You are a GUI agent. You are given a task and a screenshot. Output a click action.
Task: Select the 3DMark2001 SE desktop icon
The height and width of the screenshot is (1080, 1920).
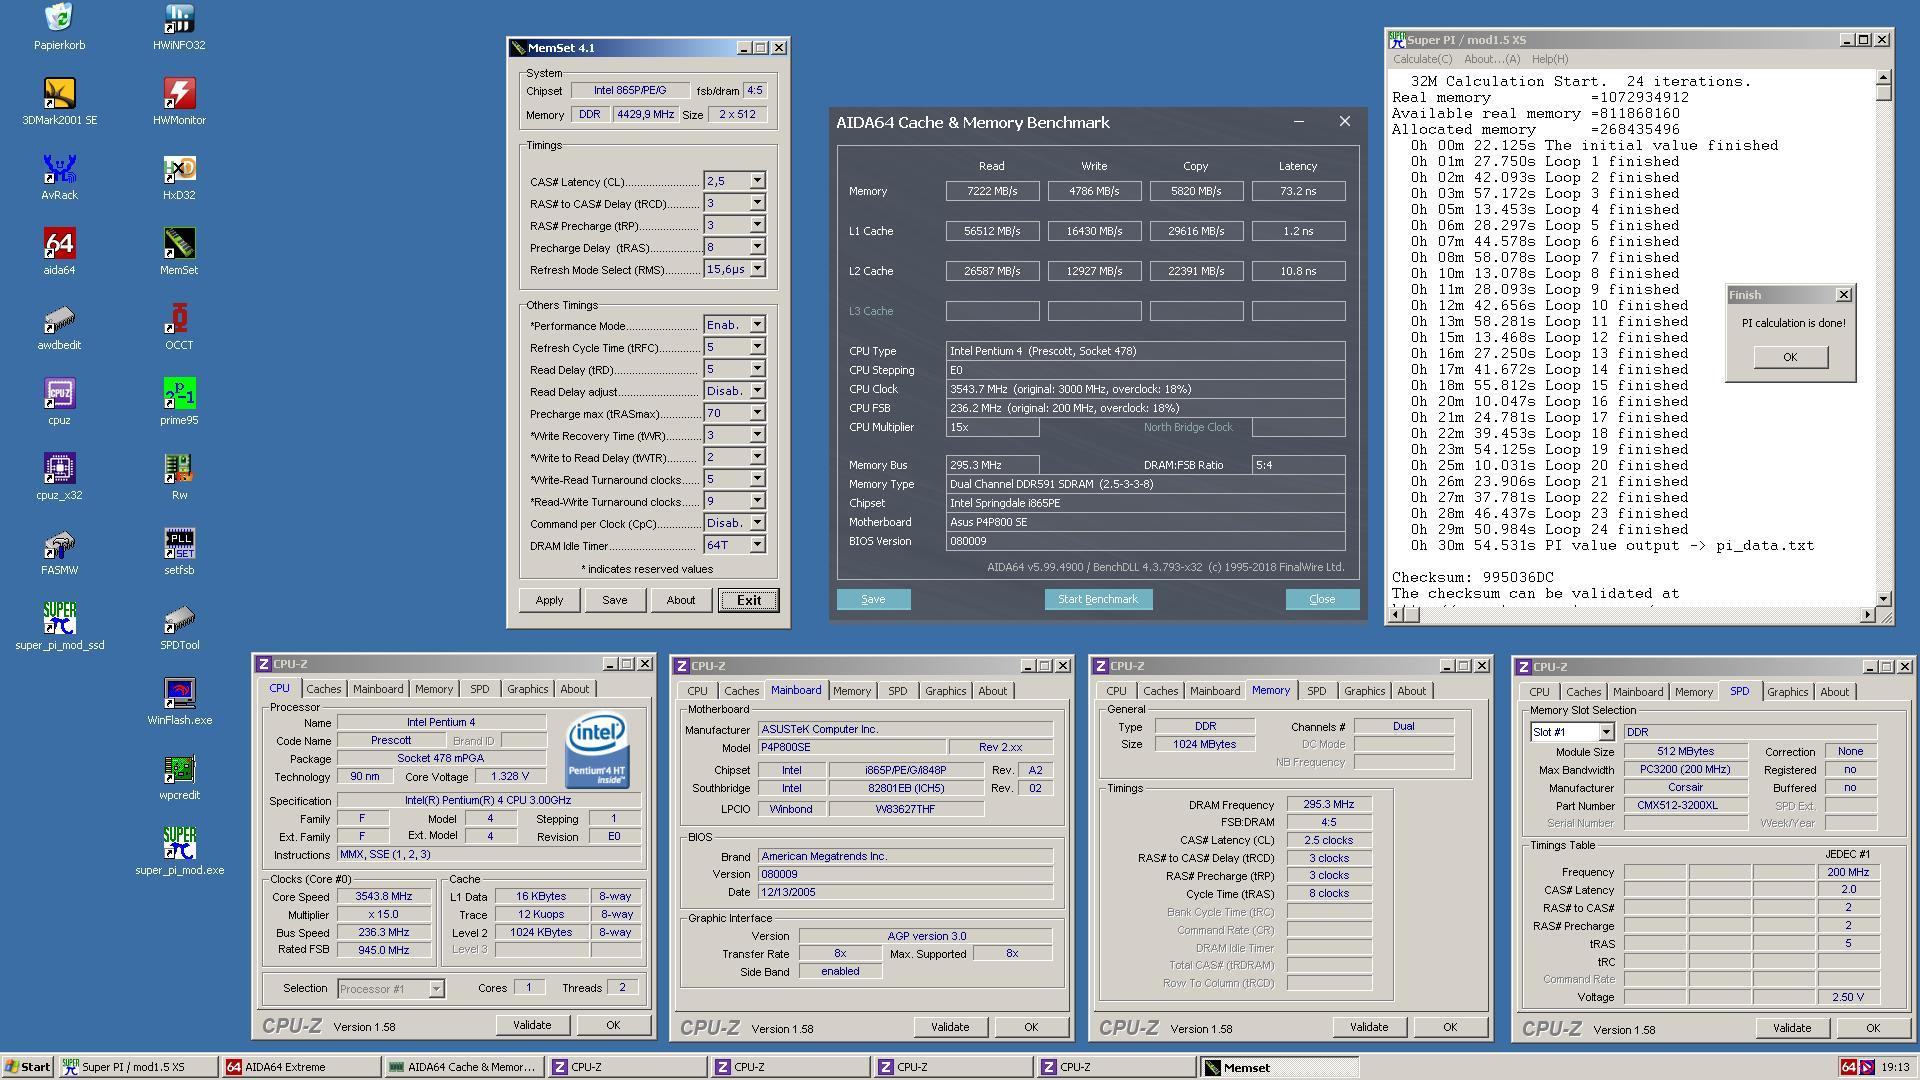[59, 102]
